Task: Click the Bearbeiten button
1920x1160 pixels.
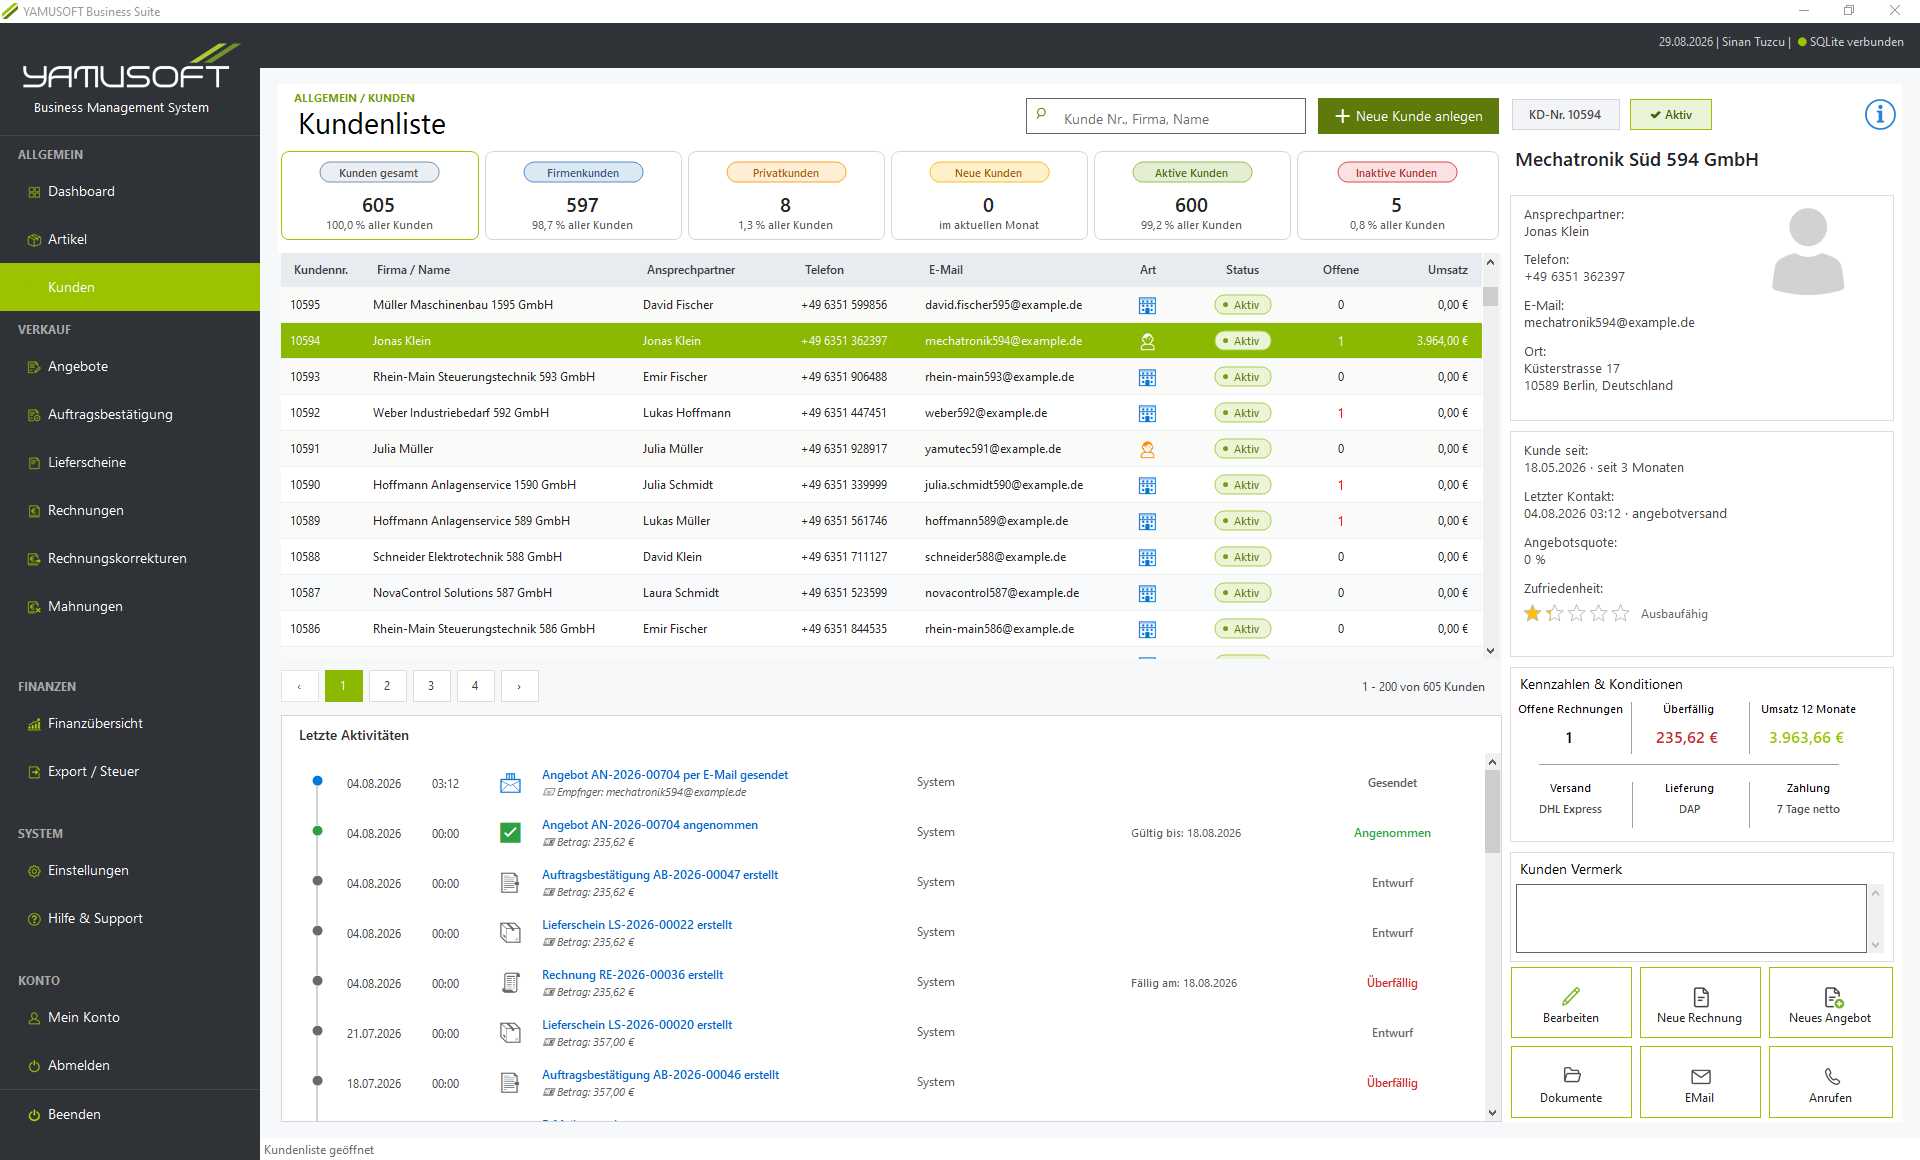Action: click(x=1571, y=1002)
